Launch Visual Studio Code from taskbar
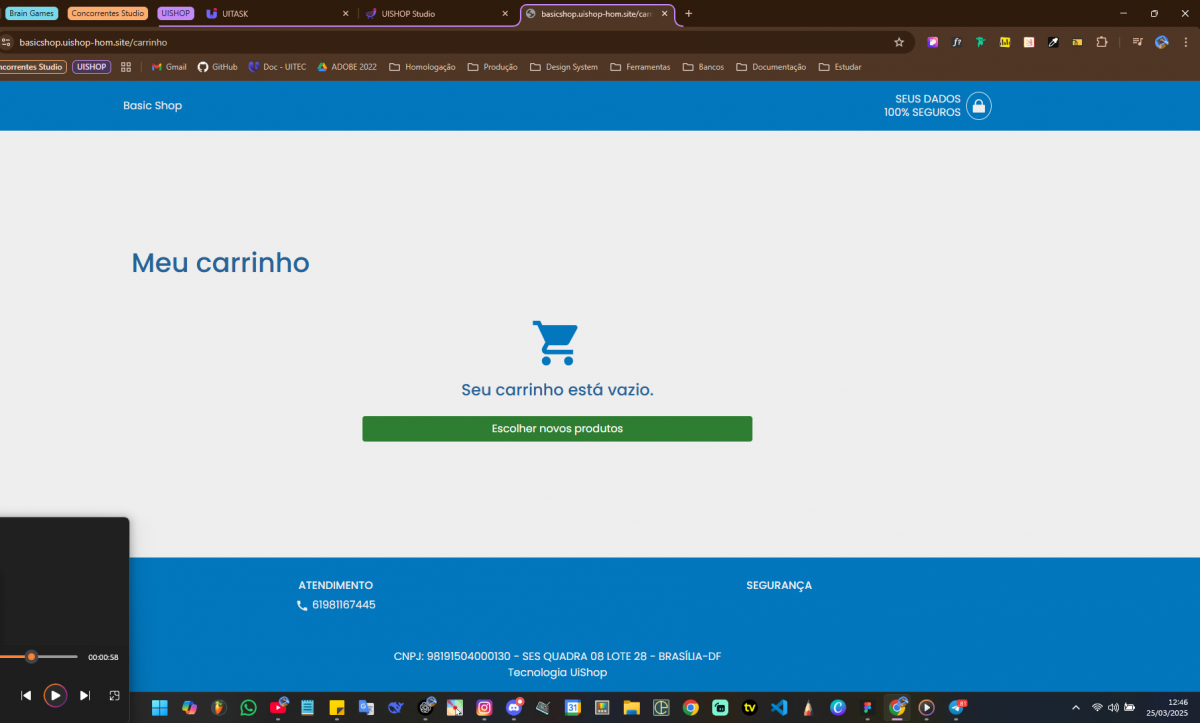1200x723 pixels. 779,708
